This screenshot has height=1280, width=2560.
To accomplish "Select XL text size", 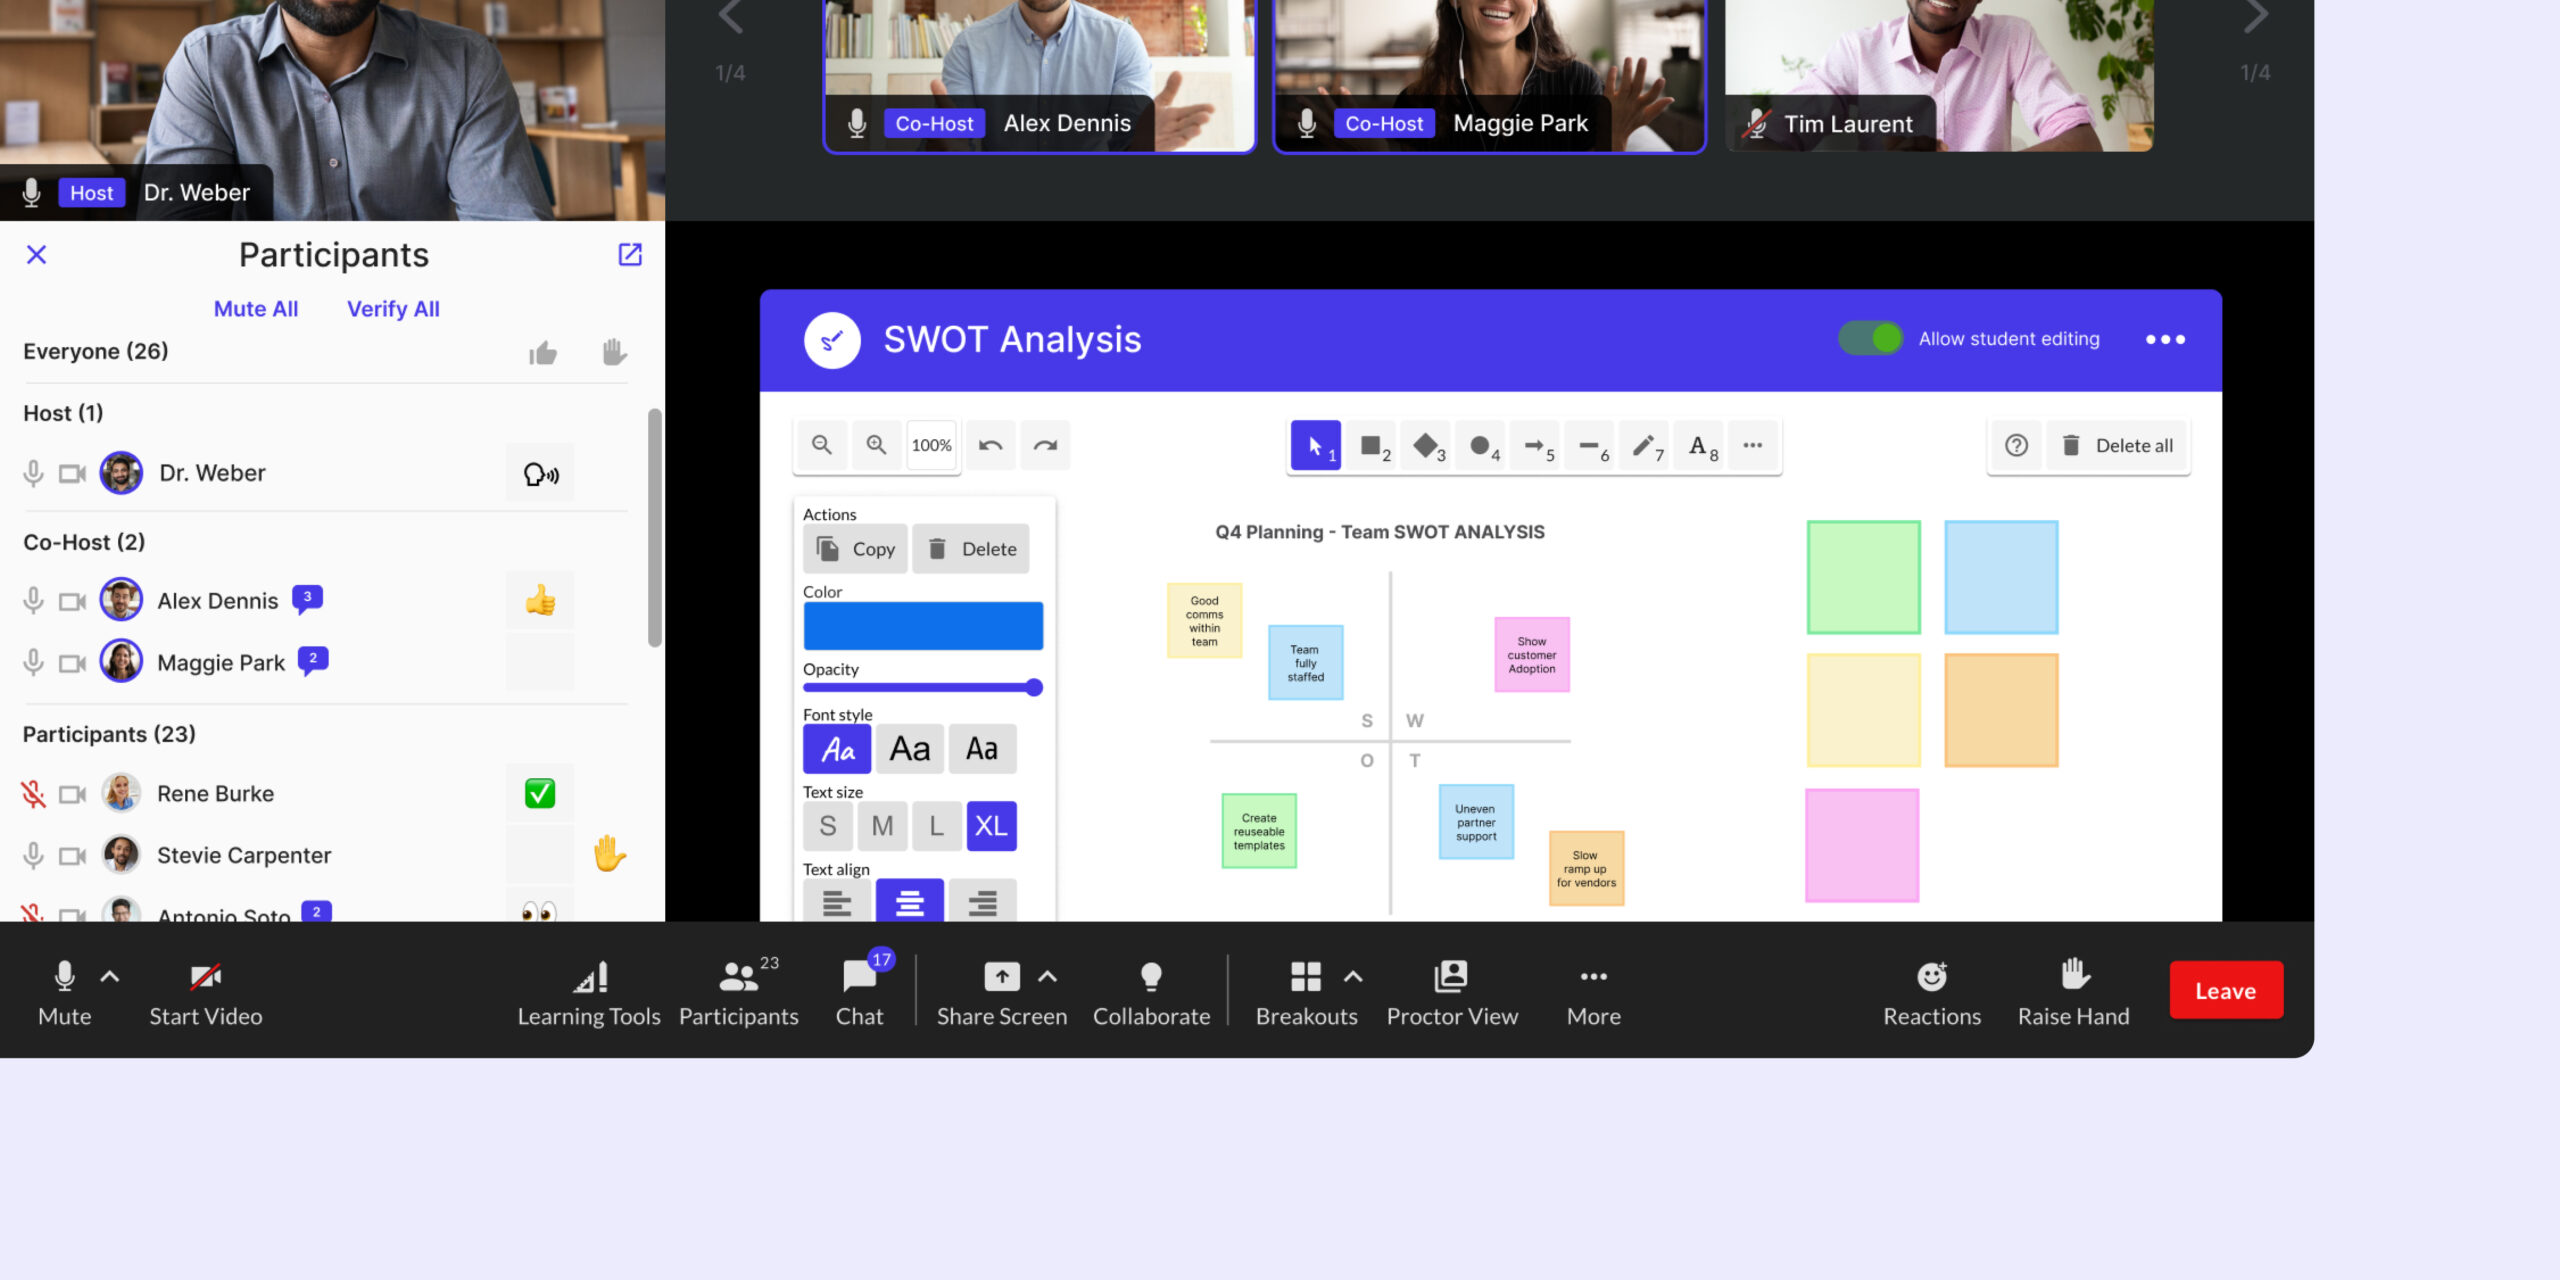I will [x=991, y=826].
